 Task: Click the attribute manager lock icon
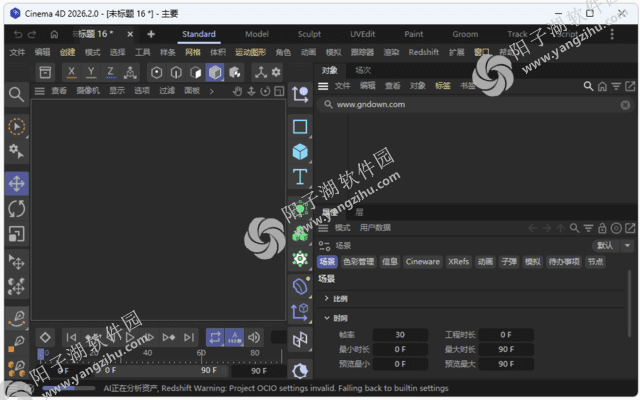tap(602, 228)
